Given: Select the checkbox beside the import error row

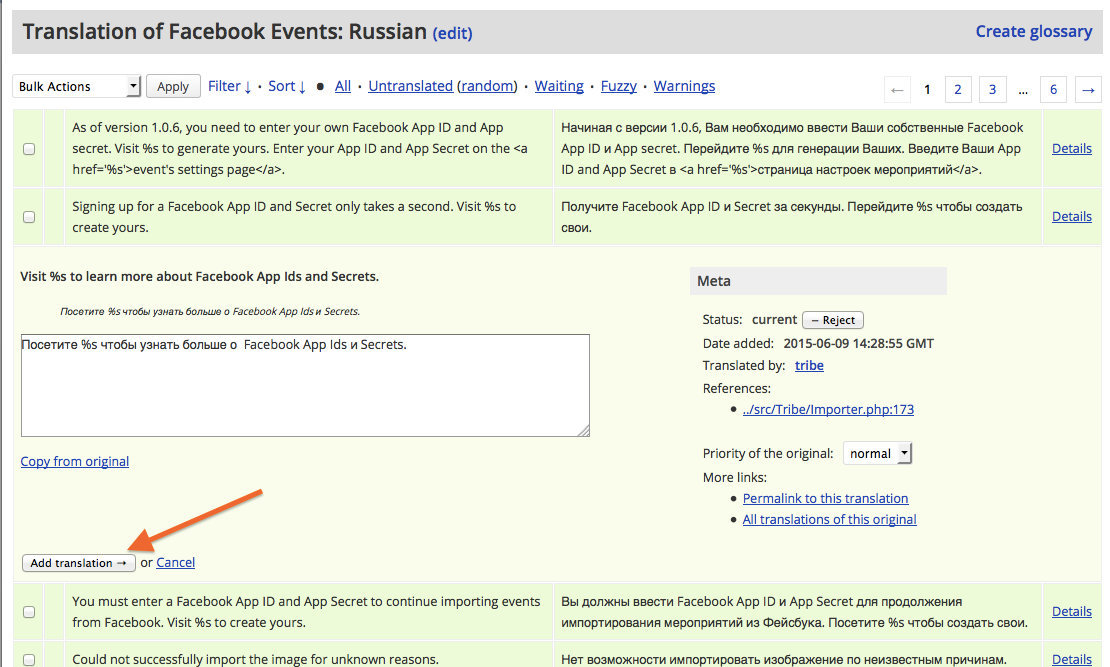Looking at the screenshot, I should 29,658.
